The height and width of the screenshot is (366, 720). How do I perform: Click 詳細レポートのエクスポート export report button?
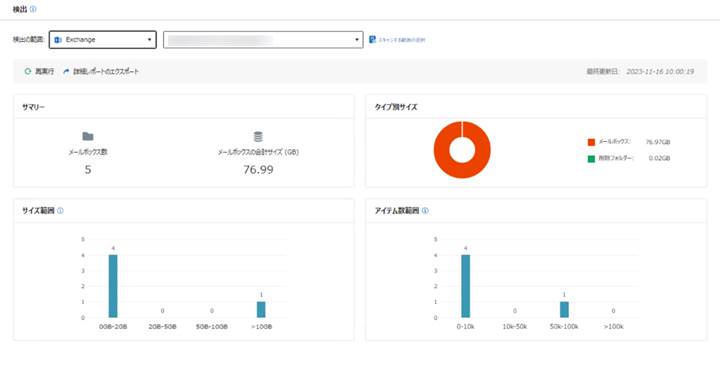(x=106, y=72)
